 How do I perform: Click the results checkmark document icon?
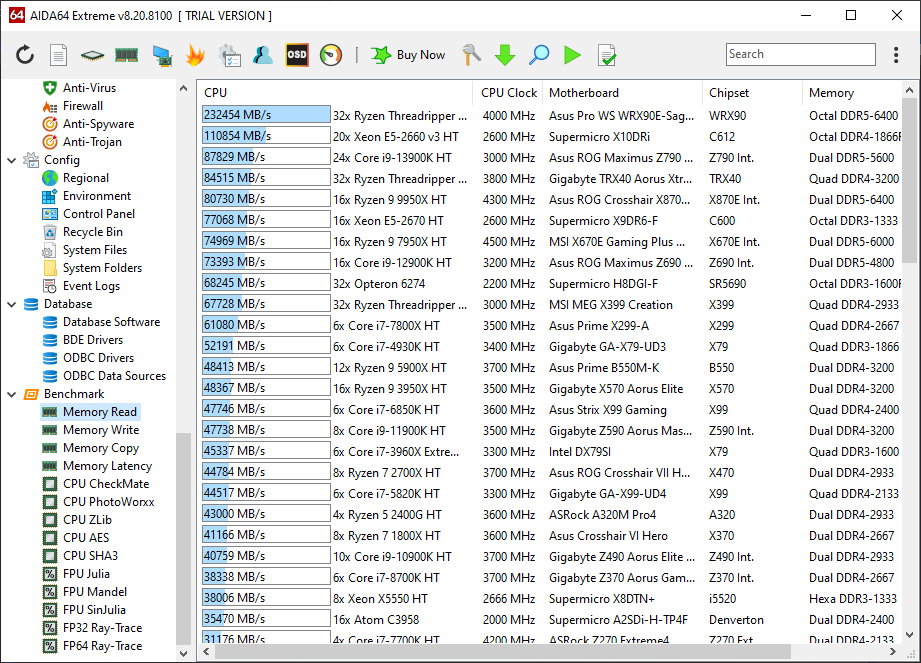606,55
